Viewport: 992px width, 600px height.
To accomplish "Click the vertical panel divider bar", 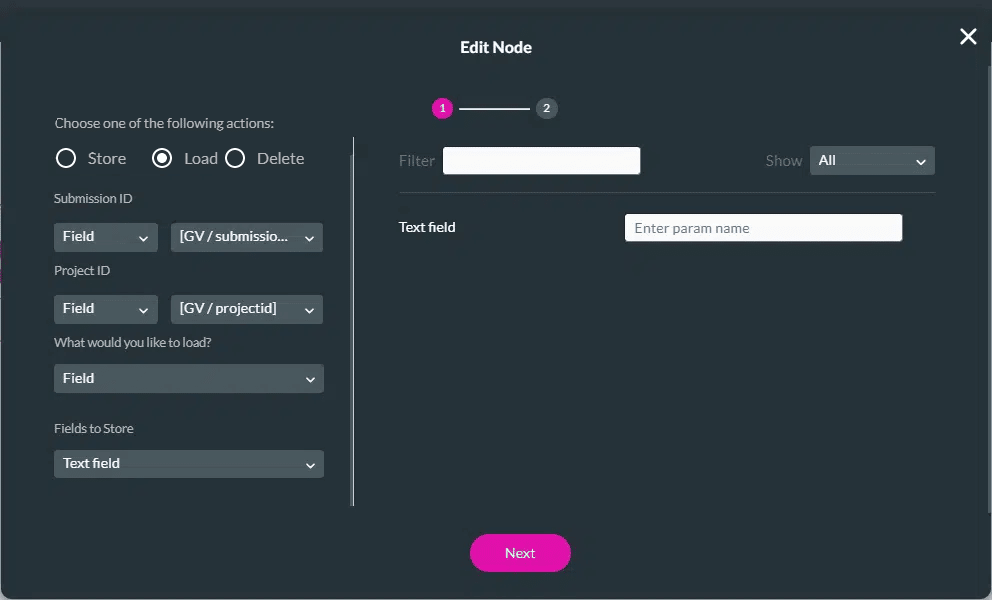I will tap(353, 320).
